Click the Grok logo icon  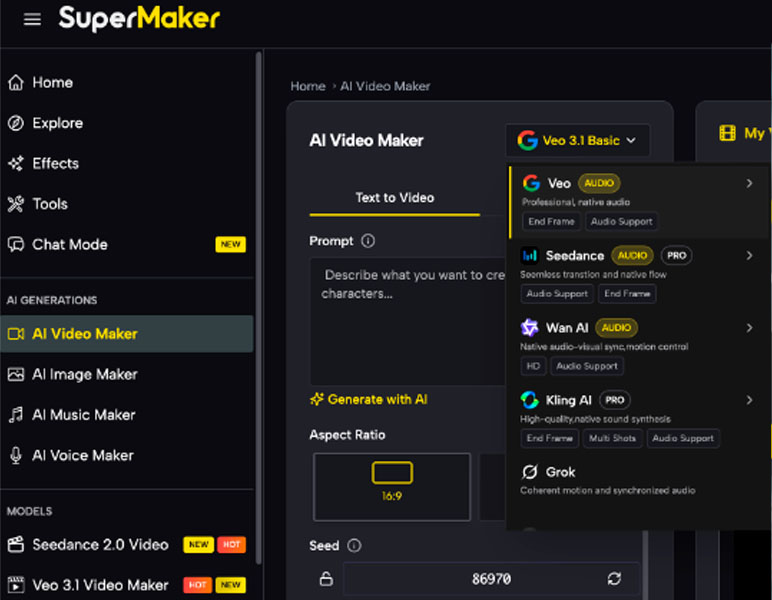[x=530, y=472]
